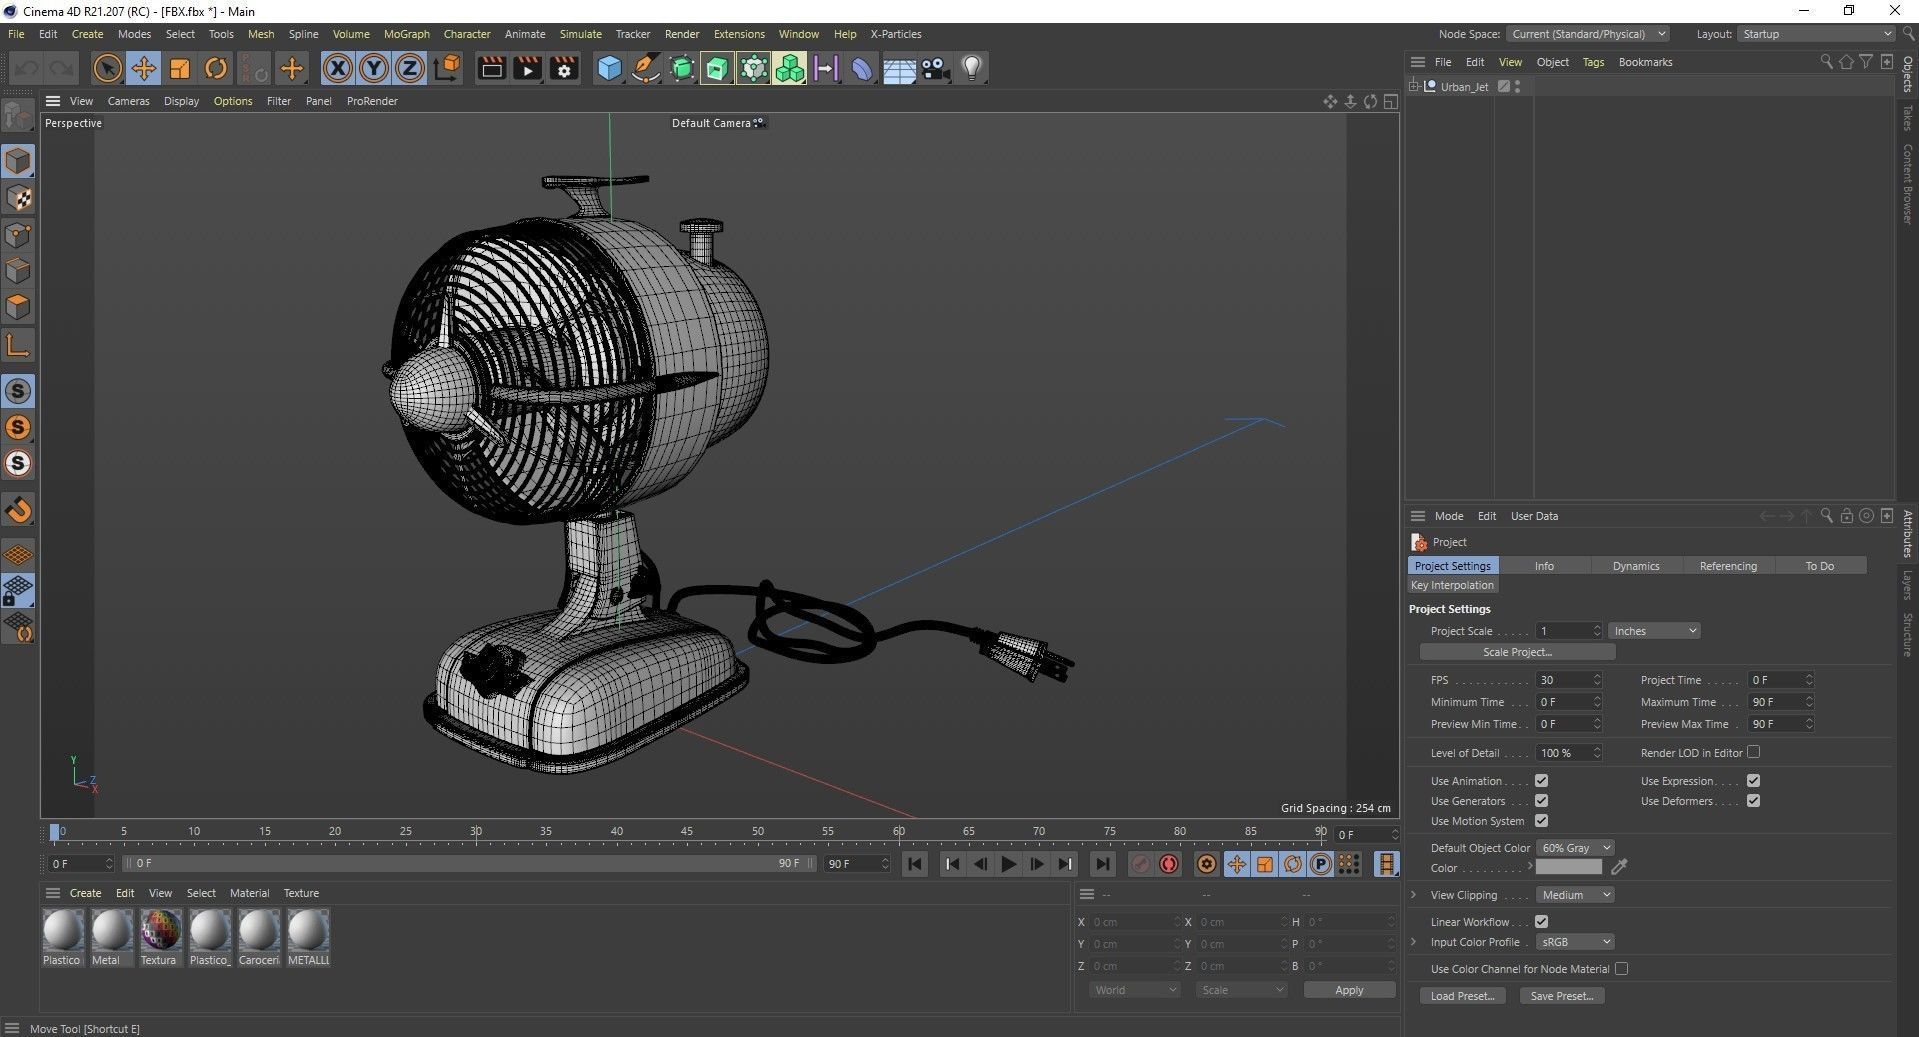The height and width of the screenshot is (1037, 1919).
Task: Toggle Linear Workflow checkbox
Action: (1541, 922)
